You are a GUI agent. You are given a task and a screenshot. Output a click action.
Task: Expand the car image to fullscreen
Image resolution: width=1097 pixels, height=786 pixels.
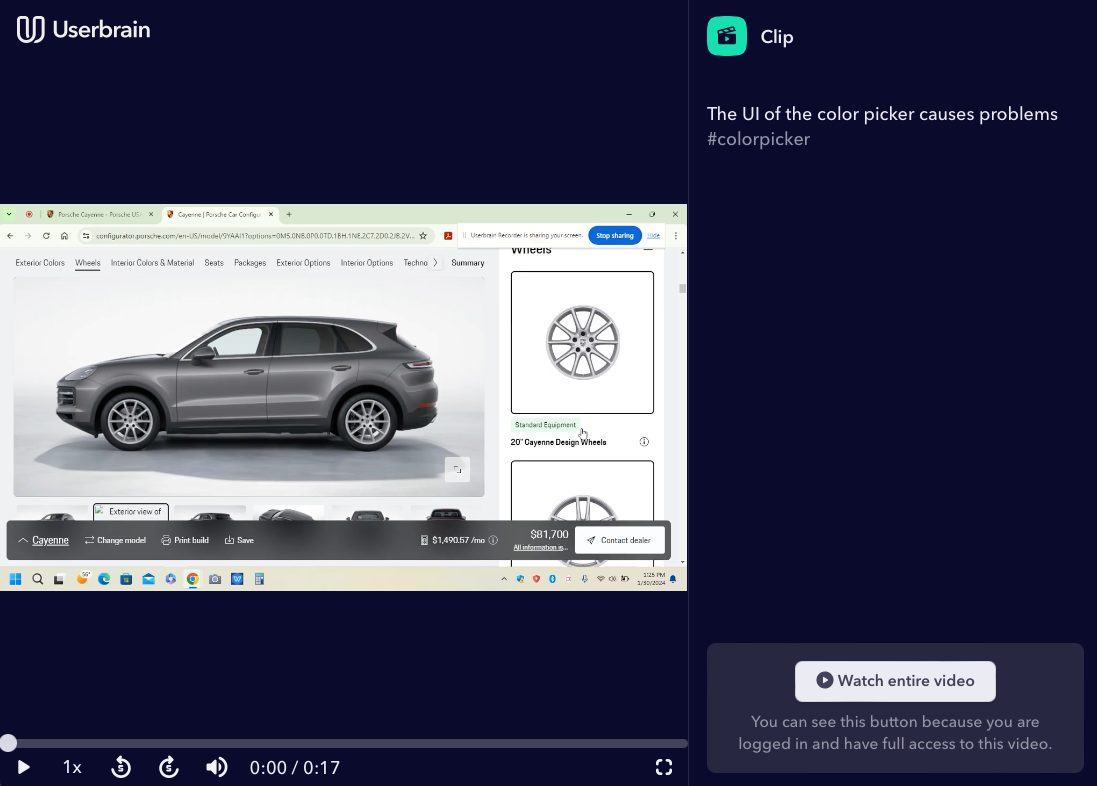458,470
